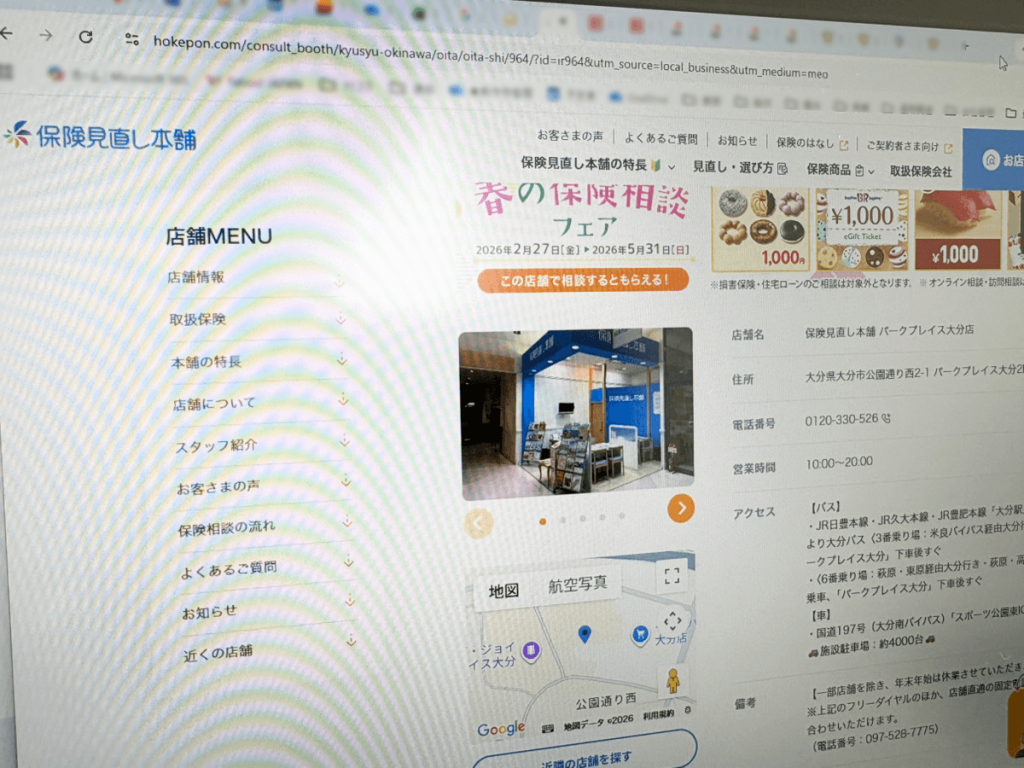Switch map to 地図 view
Screen dimensions: 1024x768
(504, 591)
